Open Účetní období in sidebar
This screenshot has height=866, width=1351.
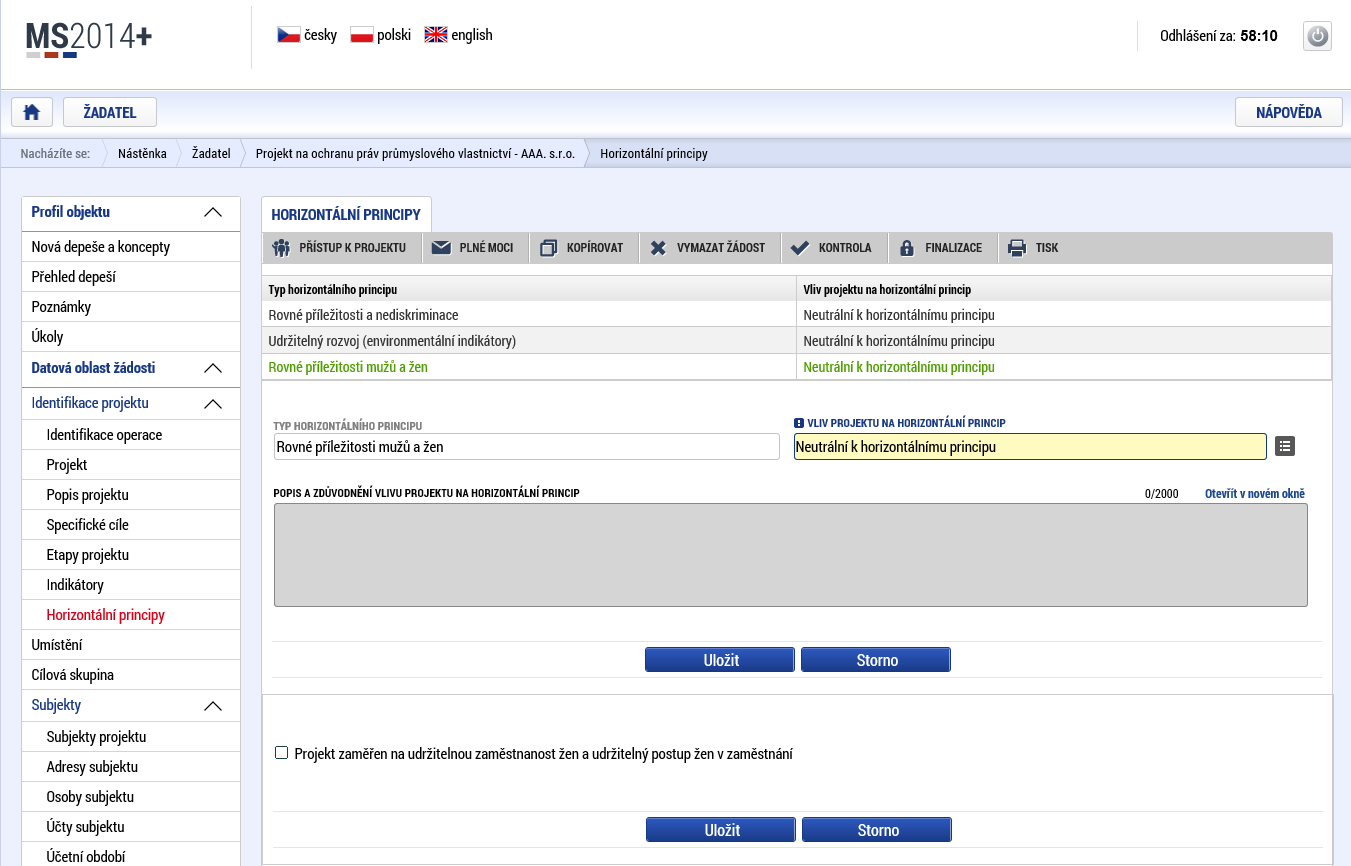click(x=131, y=856)
